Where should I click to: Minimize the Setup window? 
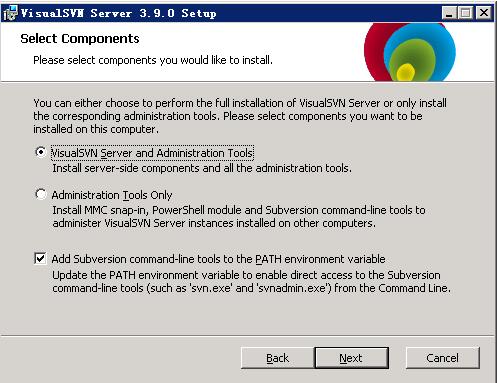[x=449, y=13]
